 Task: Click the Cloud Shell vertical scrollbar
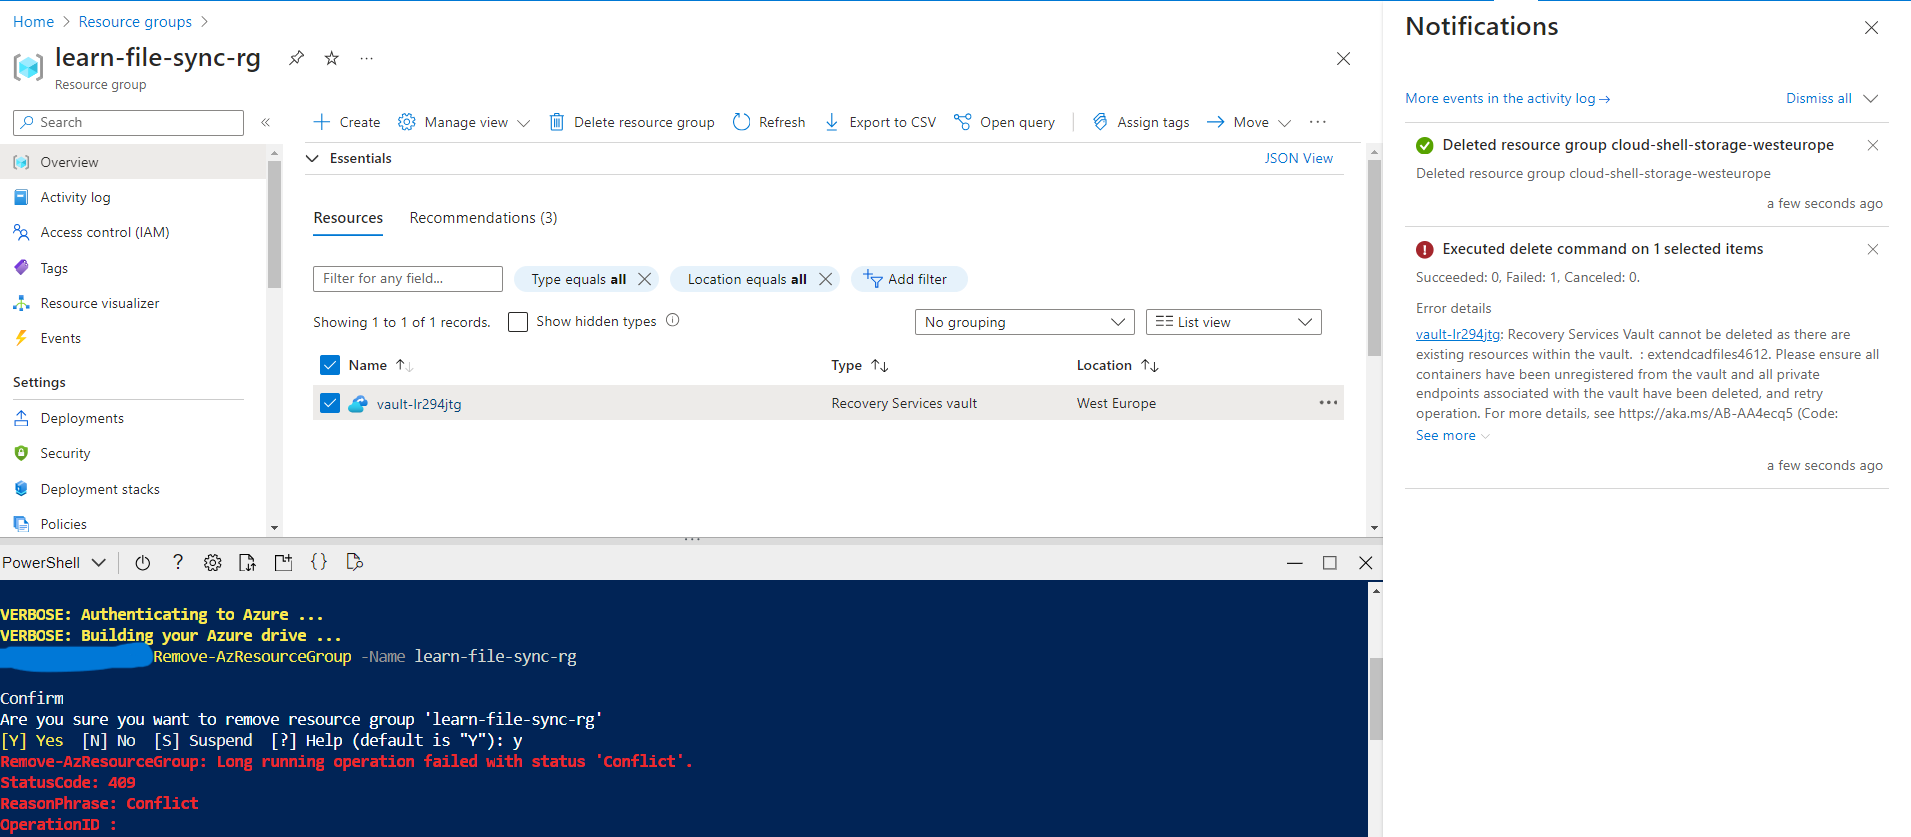point(1376,699)
